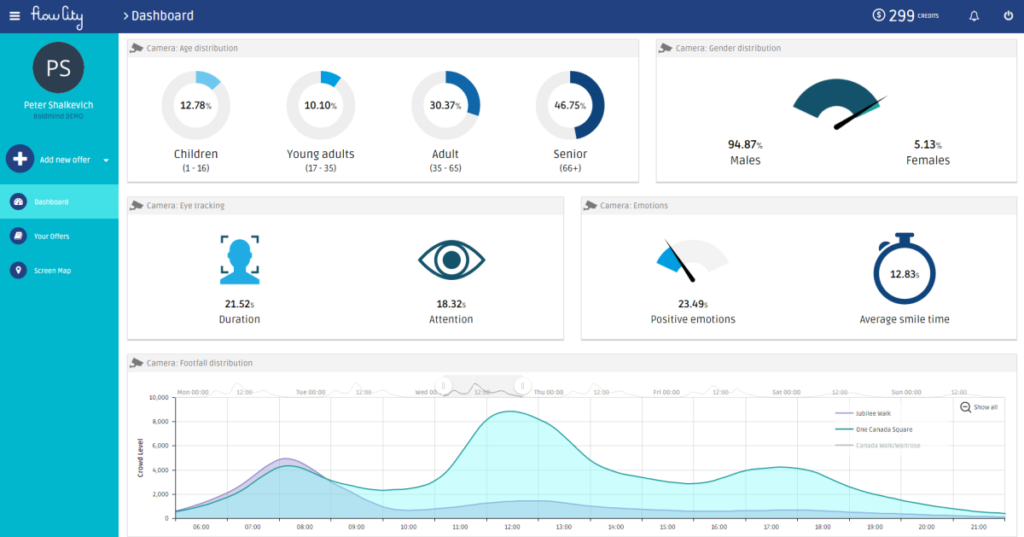Image resolution: width=1024 pixels, height=537 pixels.
Task: Click the gender distribution gauge
Action: click(x=839, y=103)
